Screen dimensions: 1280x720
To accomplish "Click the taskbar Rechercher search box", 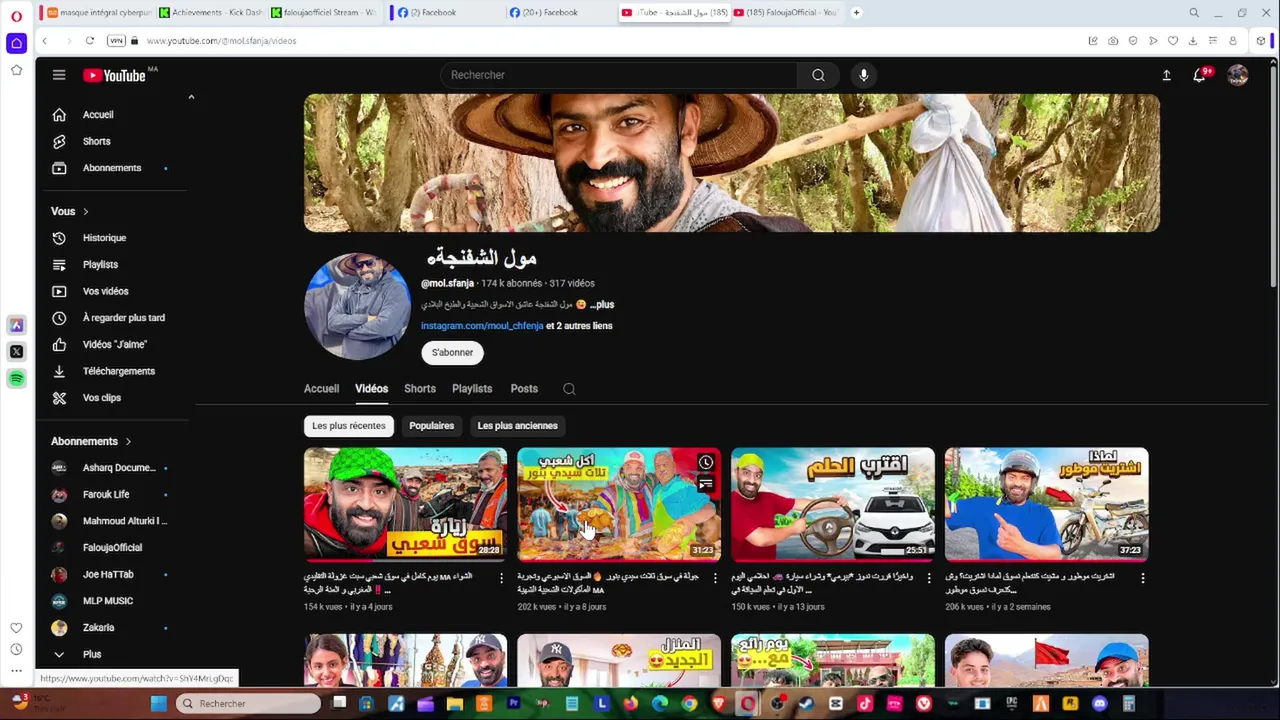I will point(248,704).
